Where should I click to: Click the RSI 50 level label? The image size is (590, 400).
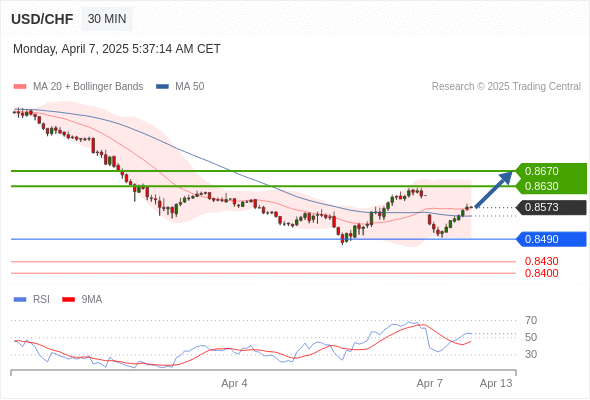(531, 338)
